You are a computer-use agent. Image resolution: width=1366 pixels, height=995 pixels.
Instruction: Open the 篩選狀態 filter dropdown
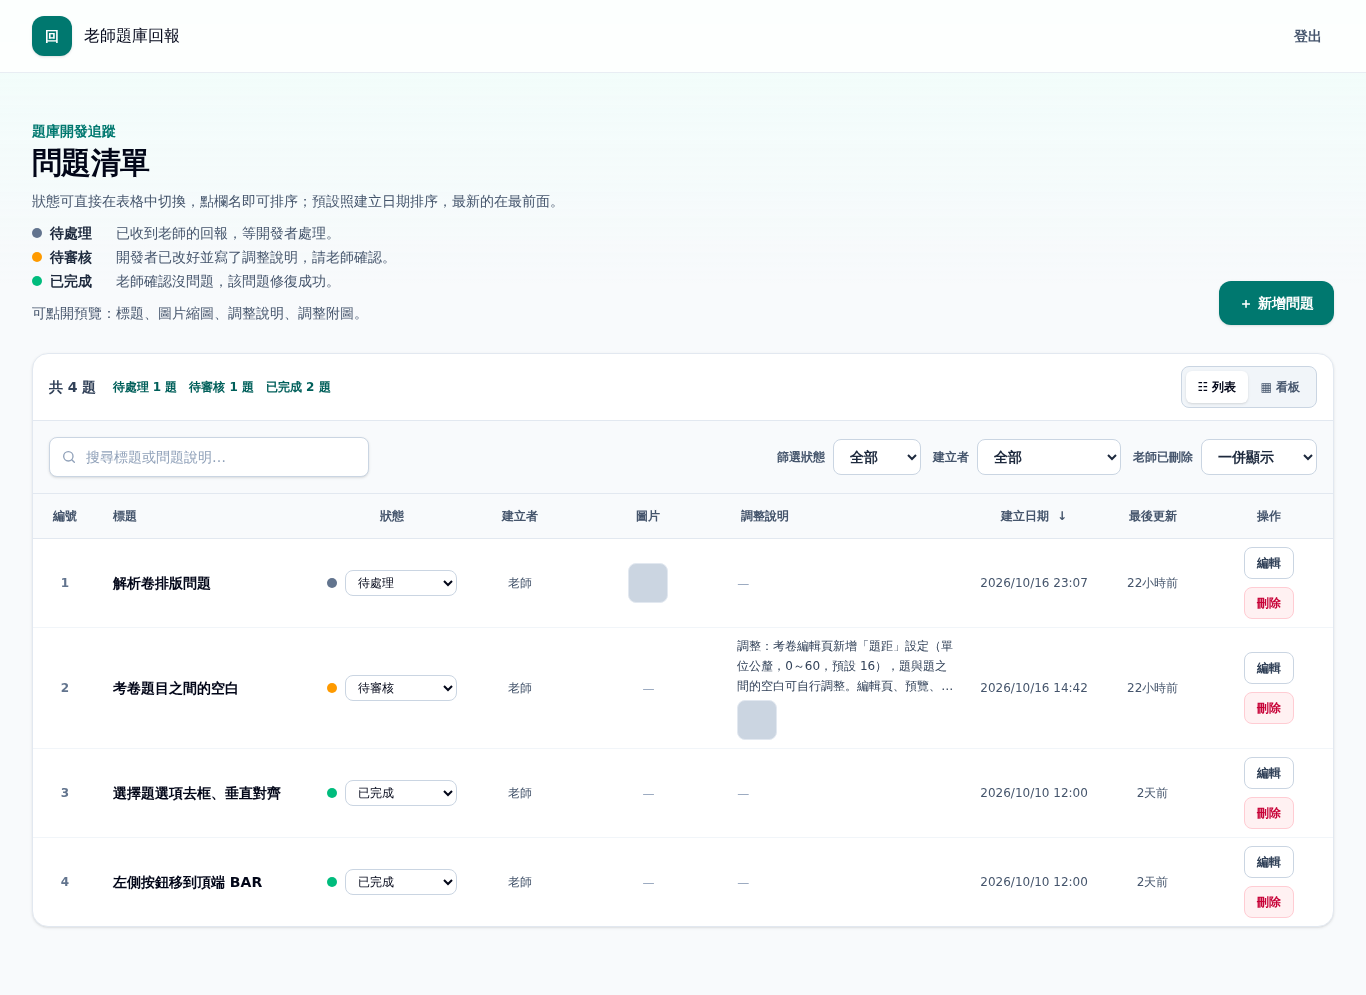877,457
